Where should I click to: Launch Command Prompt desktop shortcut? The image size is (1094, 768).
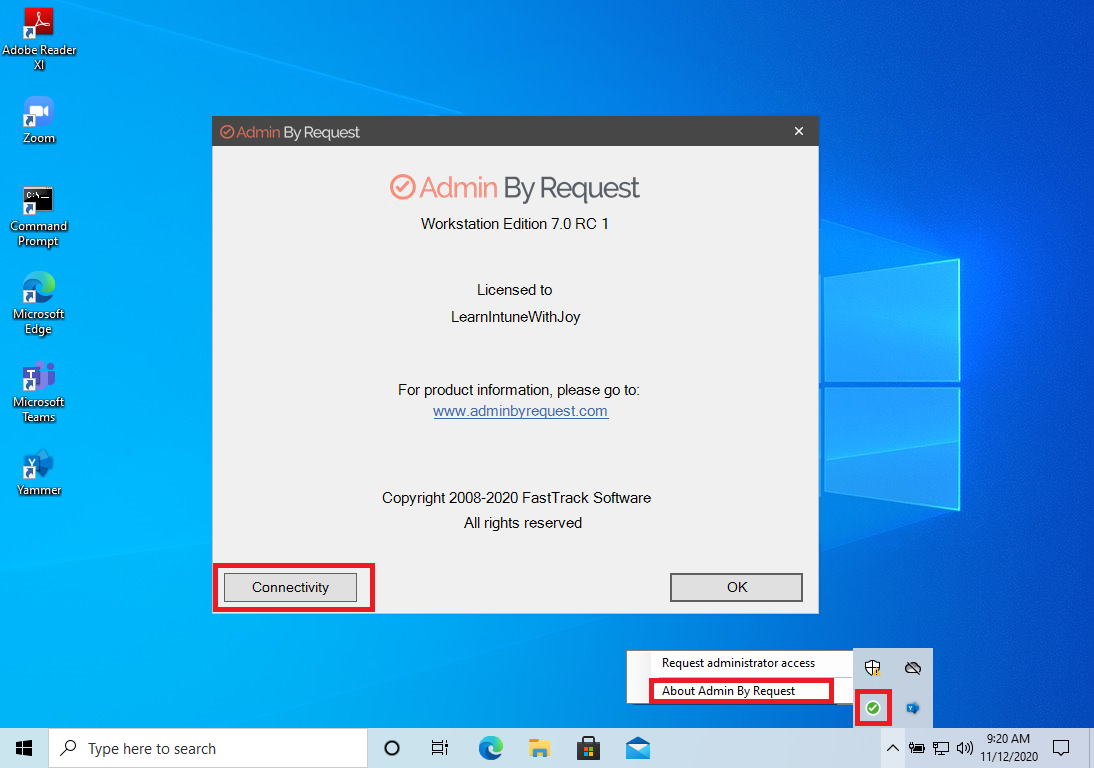[38, 217]
